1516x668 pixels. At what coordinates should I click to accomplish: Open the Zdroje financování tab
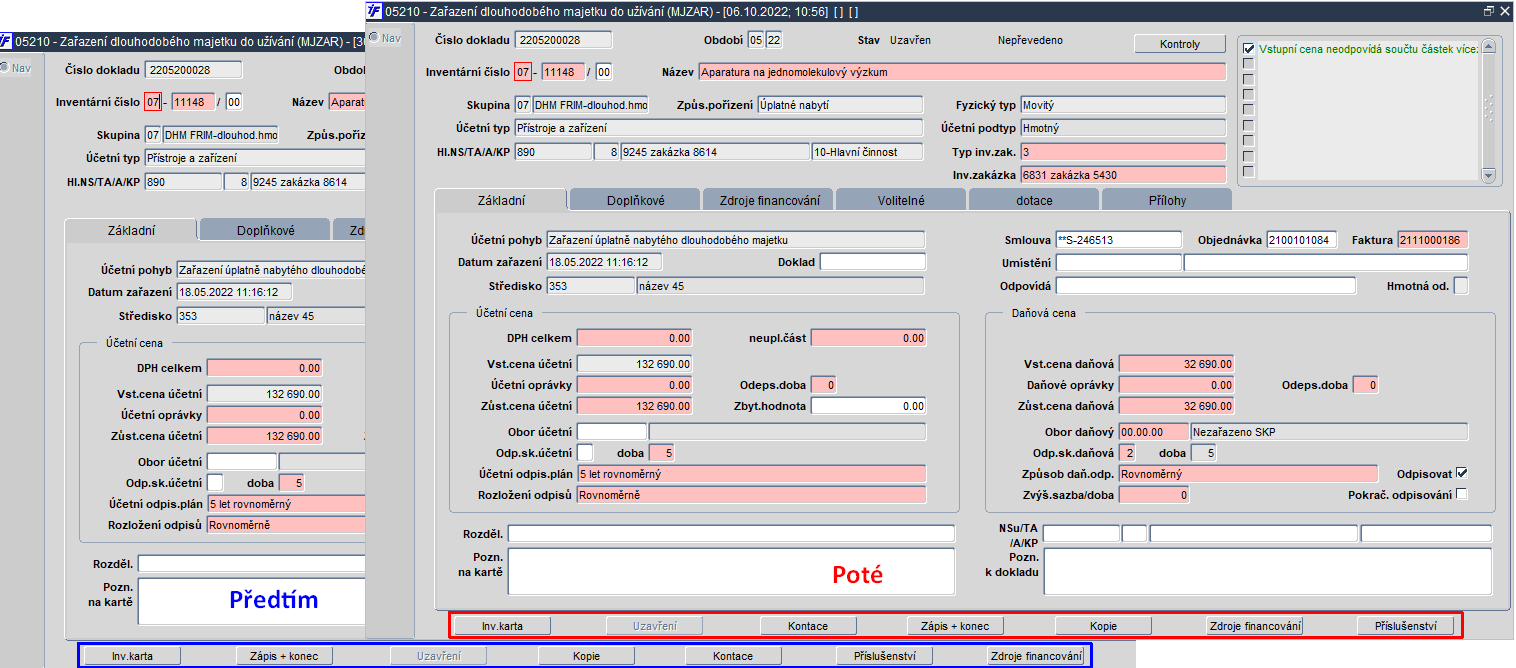769,200
